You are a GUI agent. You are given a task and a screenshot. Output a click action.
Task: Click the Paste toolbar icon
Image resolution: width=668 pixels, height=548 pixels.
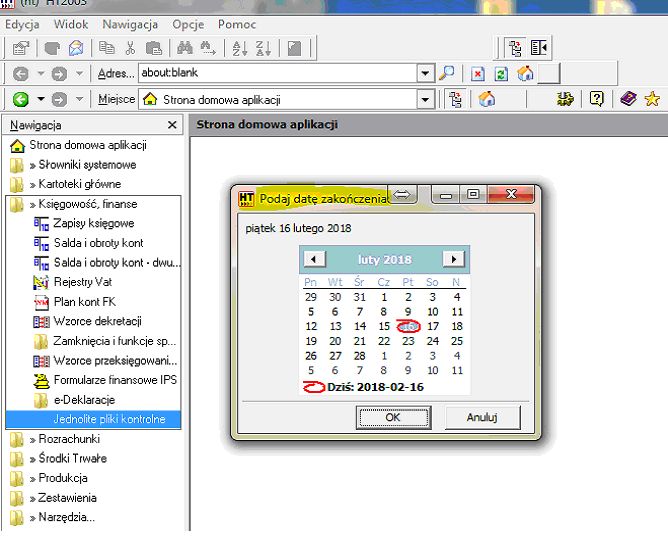click(x=153, y=48)
